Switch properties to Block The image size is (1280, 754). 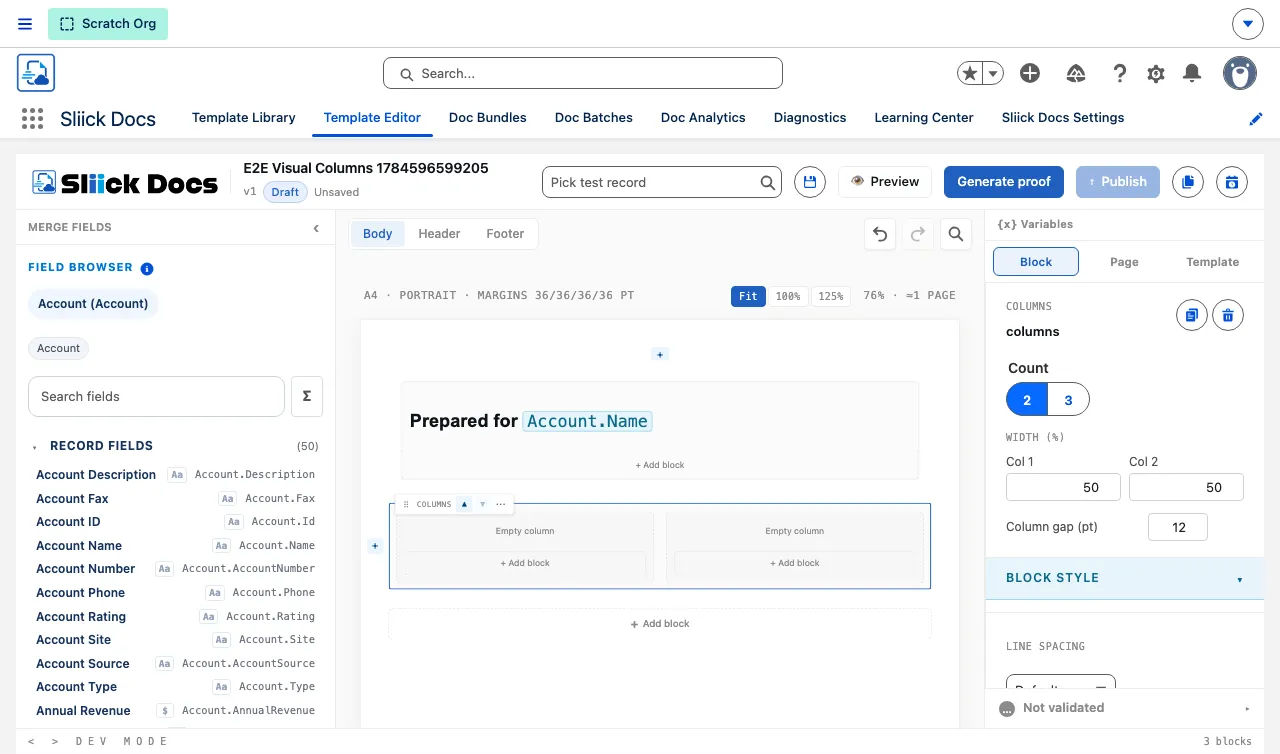[1036, 262]
